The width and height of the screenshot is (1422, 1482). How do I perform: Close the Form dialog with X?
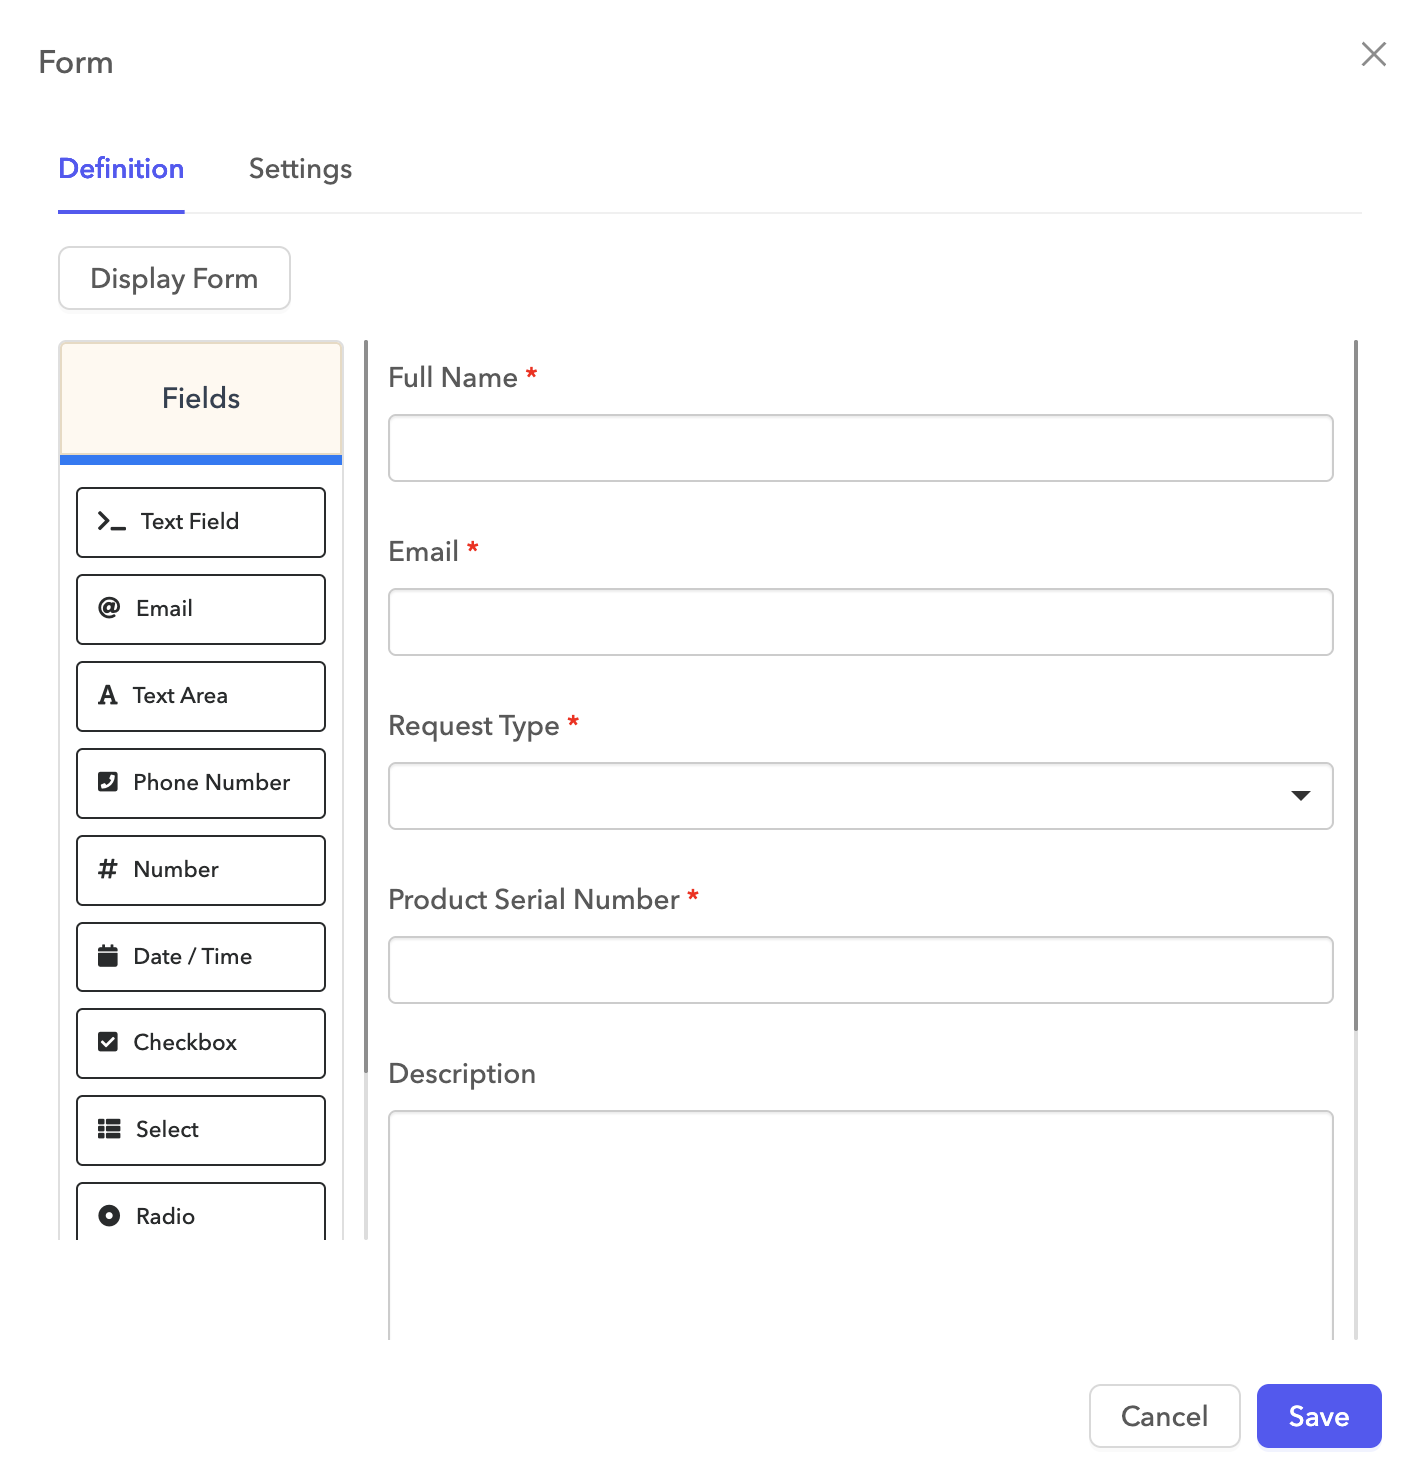pos(1373,54)
